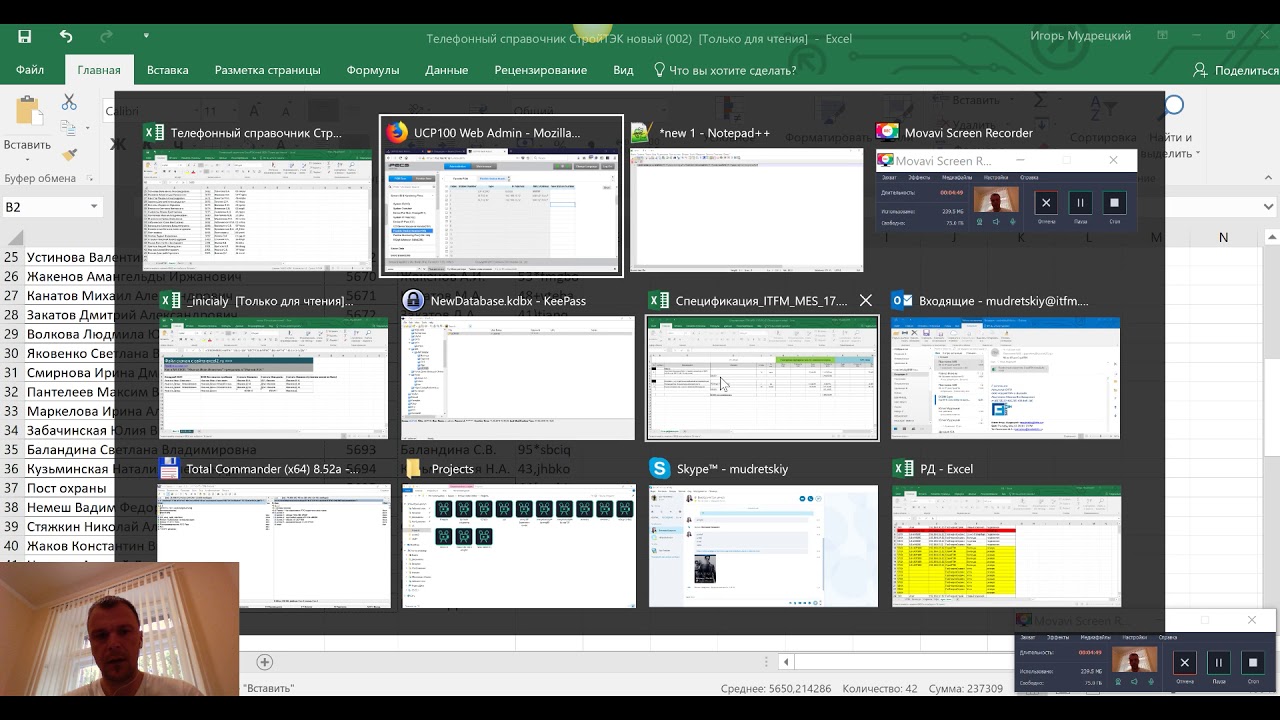Open the Рецензирование tab
The height and width of the screenshot is (720, 1280).
click(540, 70)
